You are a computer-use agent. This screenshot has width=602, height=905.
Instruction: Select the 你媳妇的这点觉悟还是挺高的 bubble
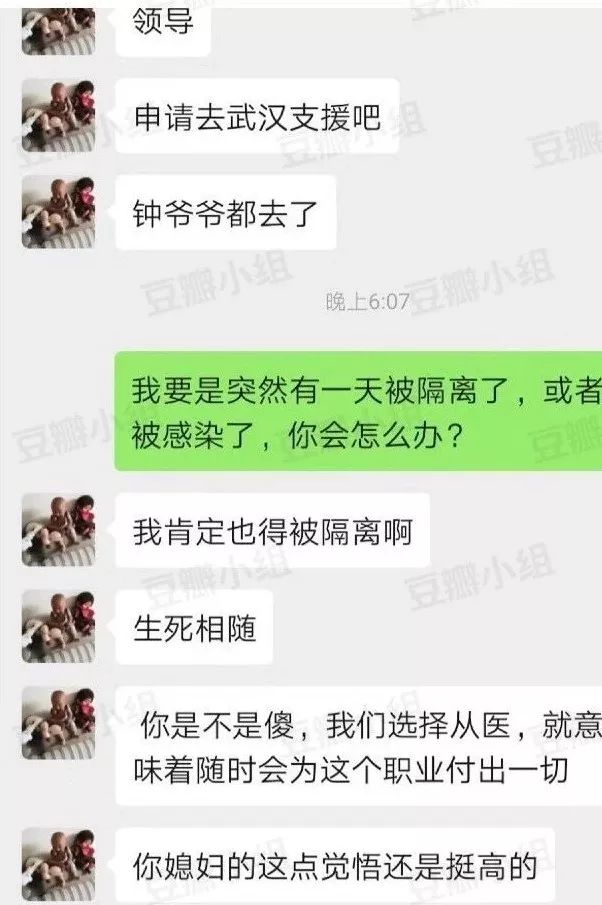pyautogui.click(x=335, y=866)
